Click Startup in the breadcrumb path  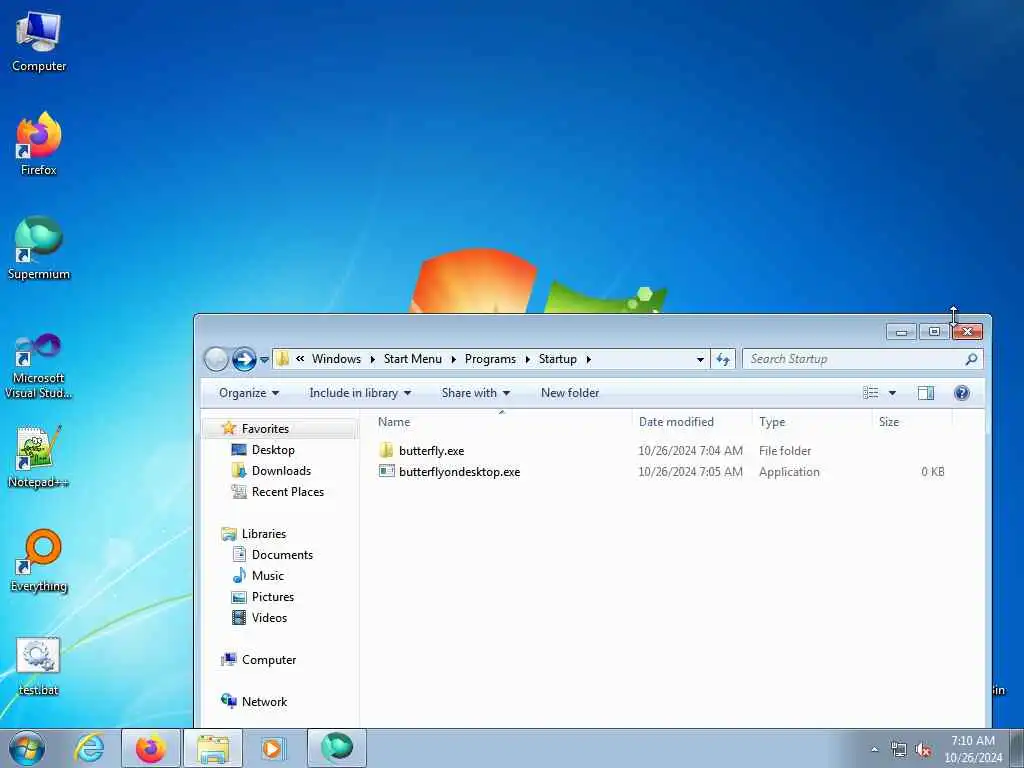pyautogui.click(x=558, y=359)
